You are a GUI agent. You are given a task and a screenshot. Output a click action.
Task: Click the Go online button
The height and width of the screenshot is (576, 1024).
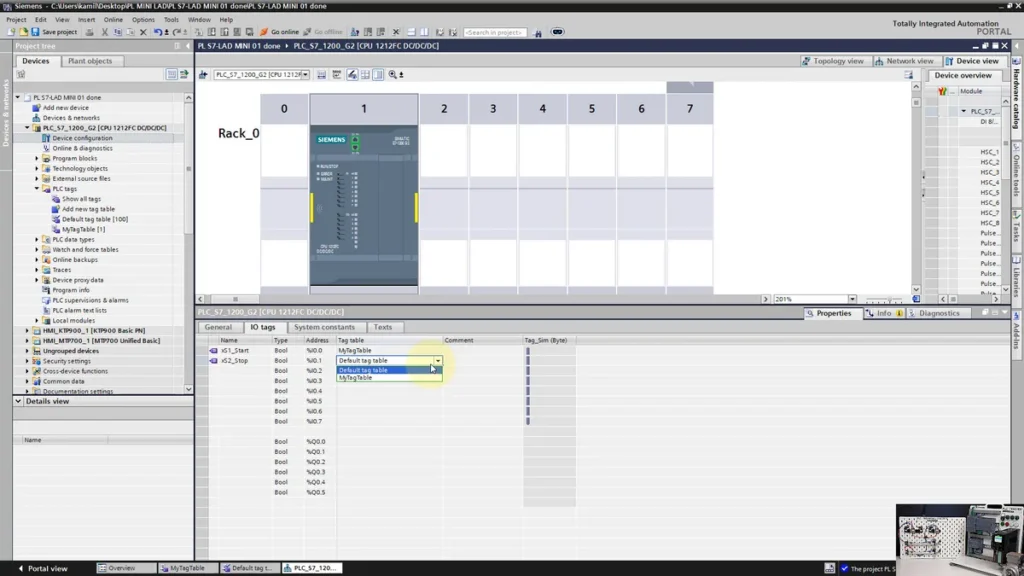click(x=280, y=32)
